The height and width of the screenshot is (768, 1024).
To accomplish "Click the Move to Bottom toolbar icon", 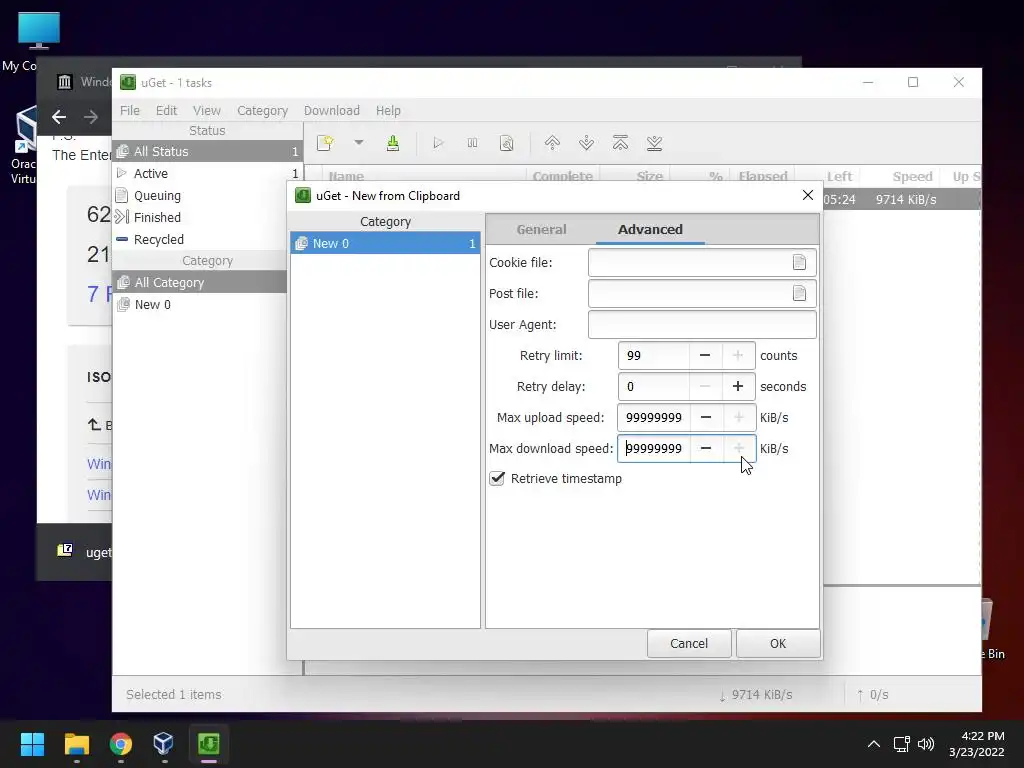I will [654, 143].
